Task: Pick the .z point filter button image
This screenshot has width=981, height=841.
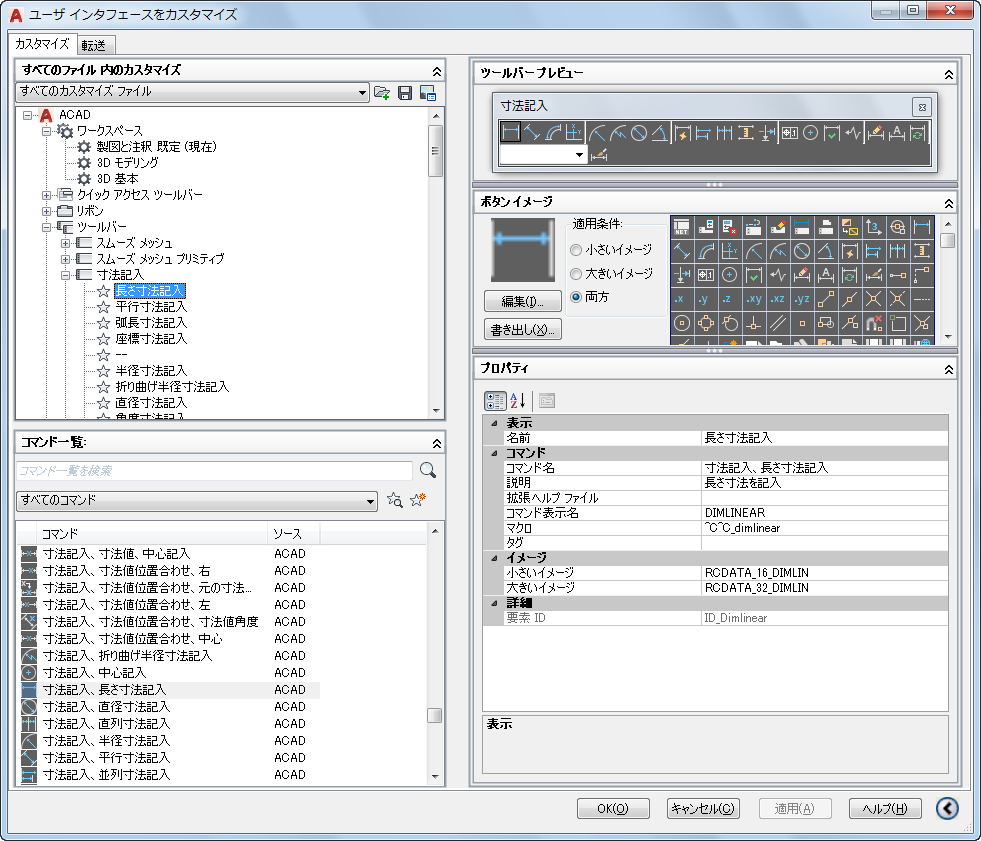Action: coord(729,298)
